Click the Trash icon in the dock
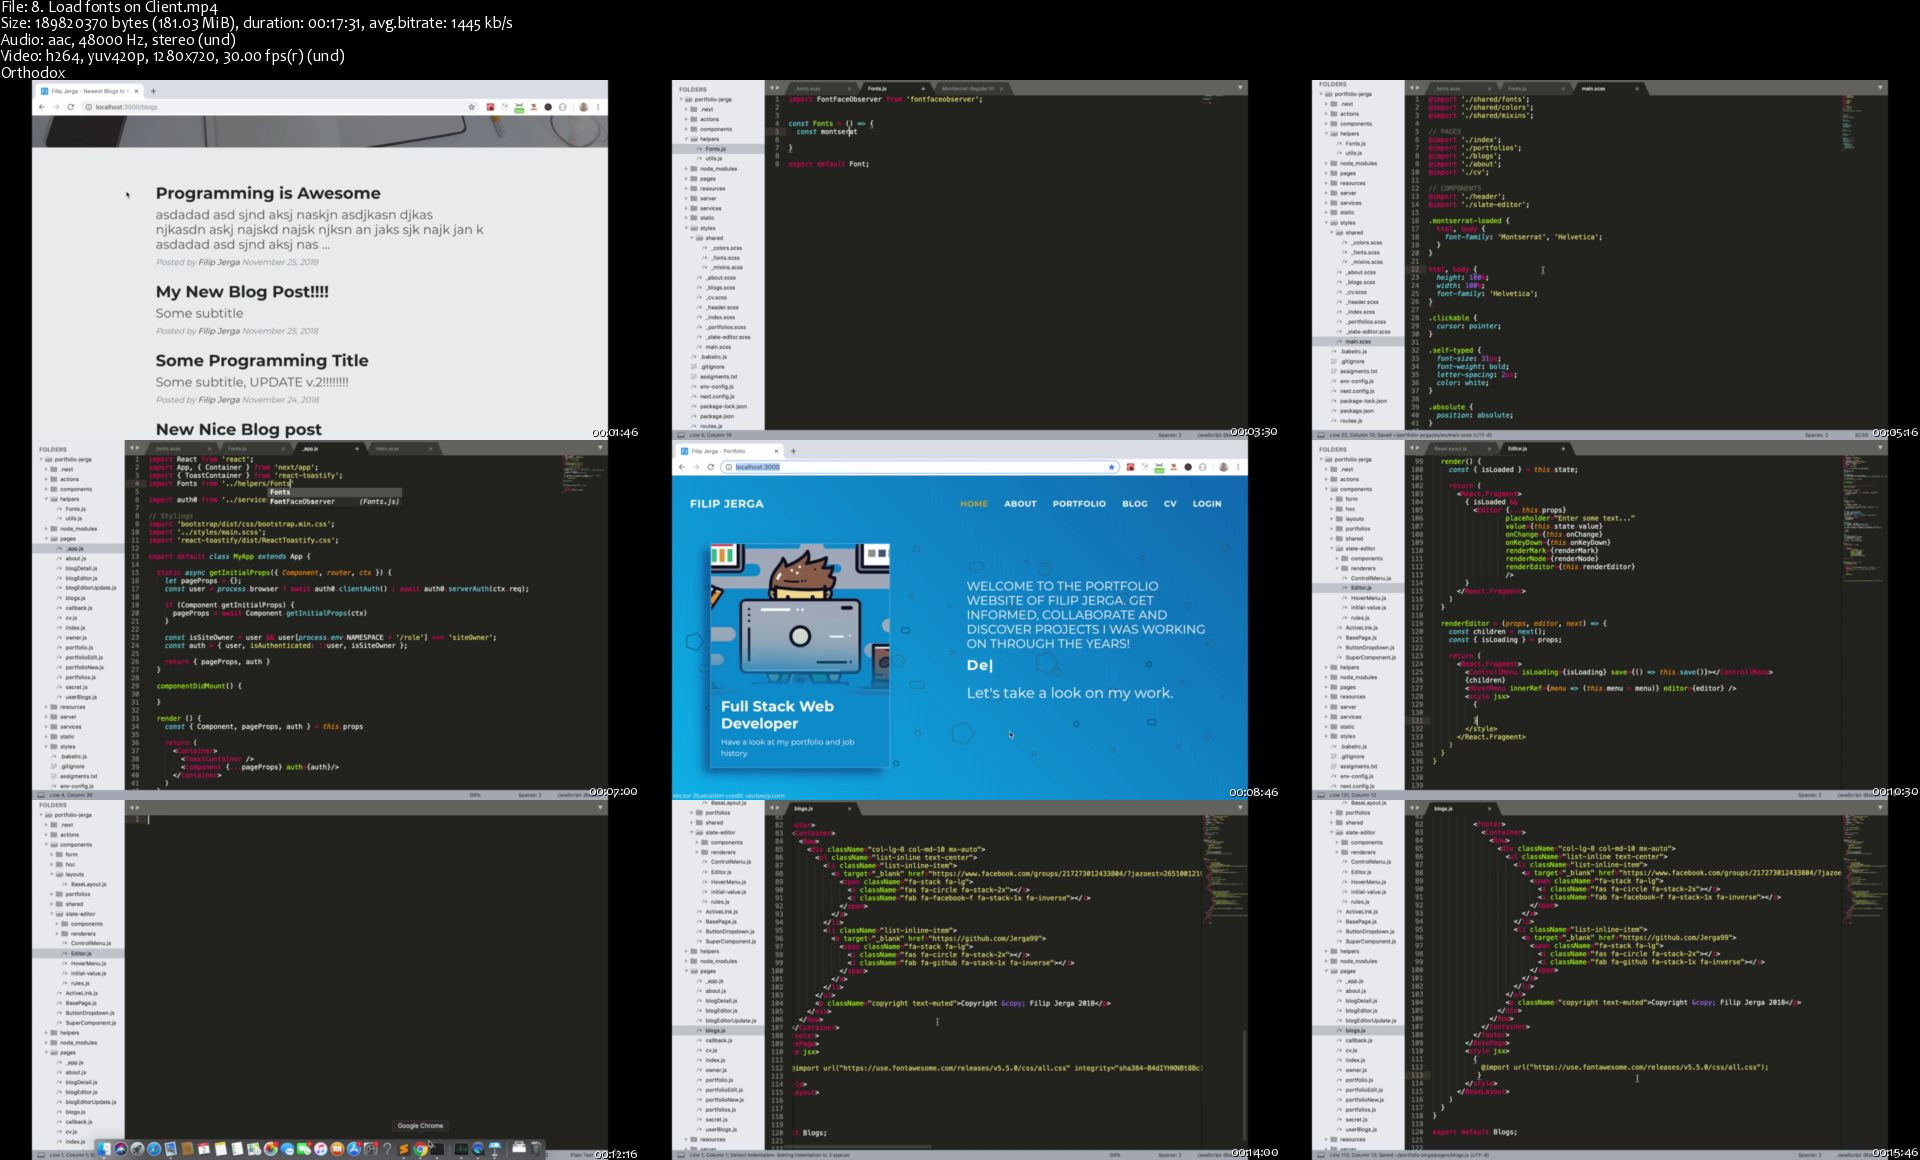This screenshot has width=1920, height=1160. point(536,1148)
